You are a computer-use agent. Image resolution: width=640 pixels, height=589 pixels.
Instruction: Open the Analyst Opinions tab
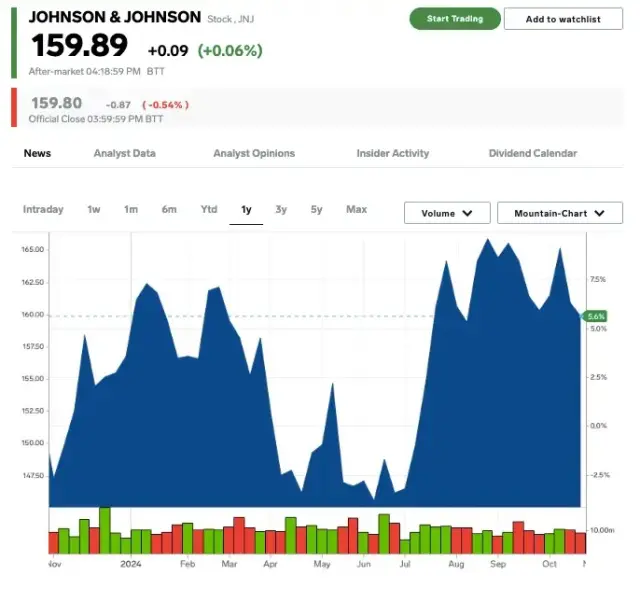(254, 153)
